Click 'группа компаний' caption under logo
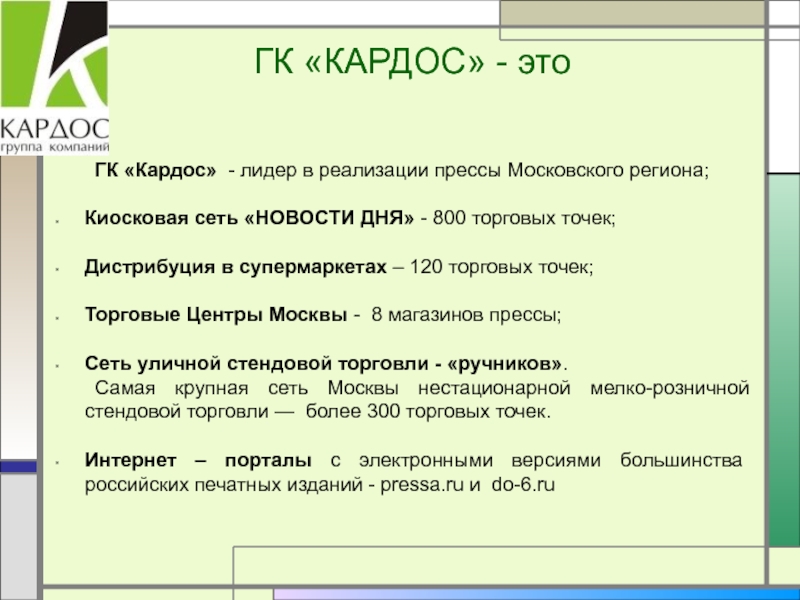This screenshot has height=600, width=800. pyautogui.click(x=55, y=147)
